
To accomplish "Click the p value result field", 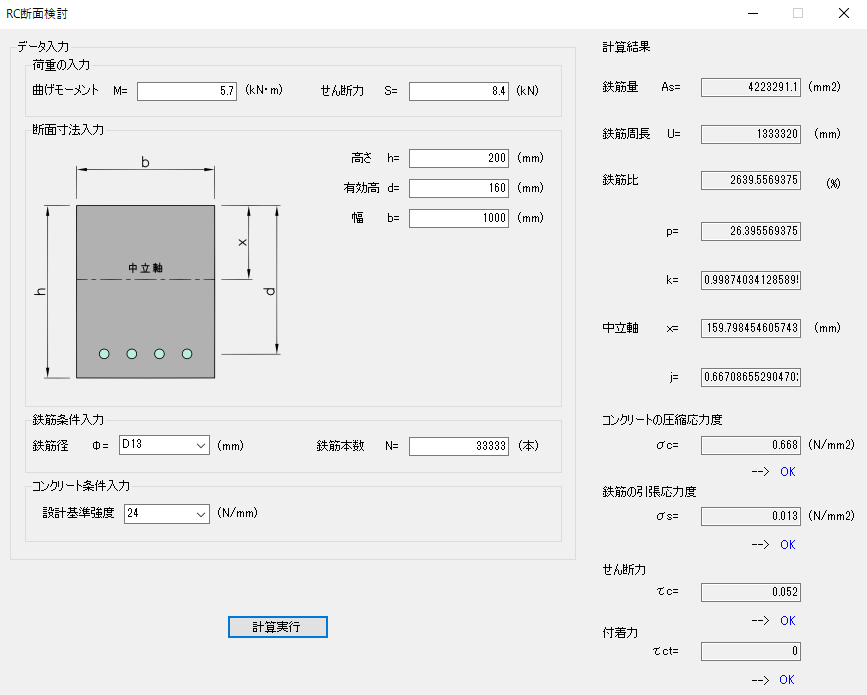I will tap(750, 232).
